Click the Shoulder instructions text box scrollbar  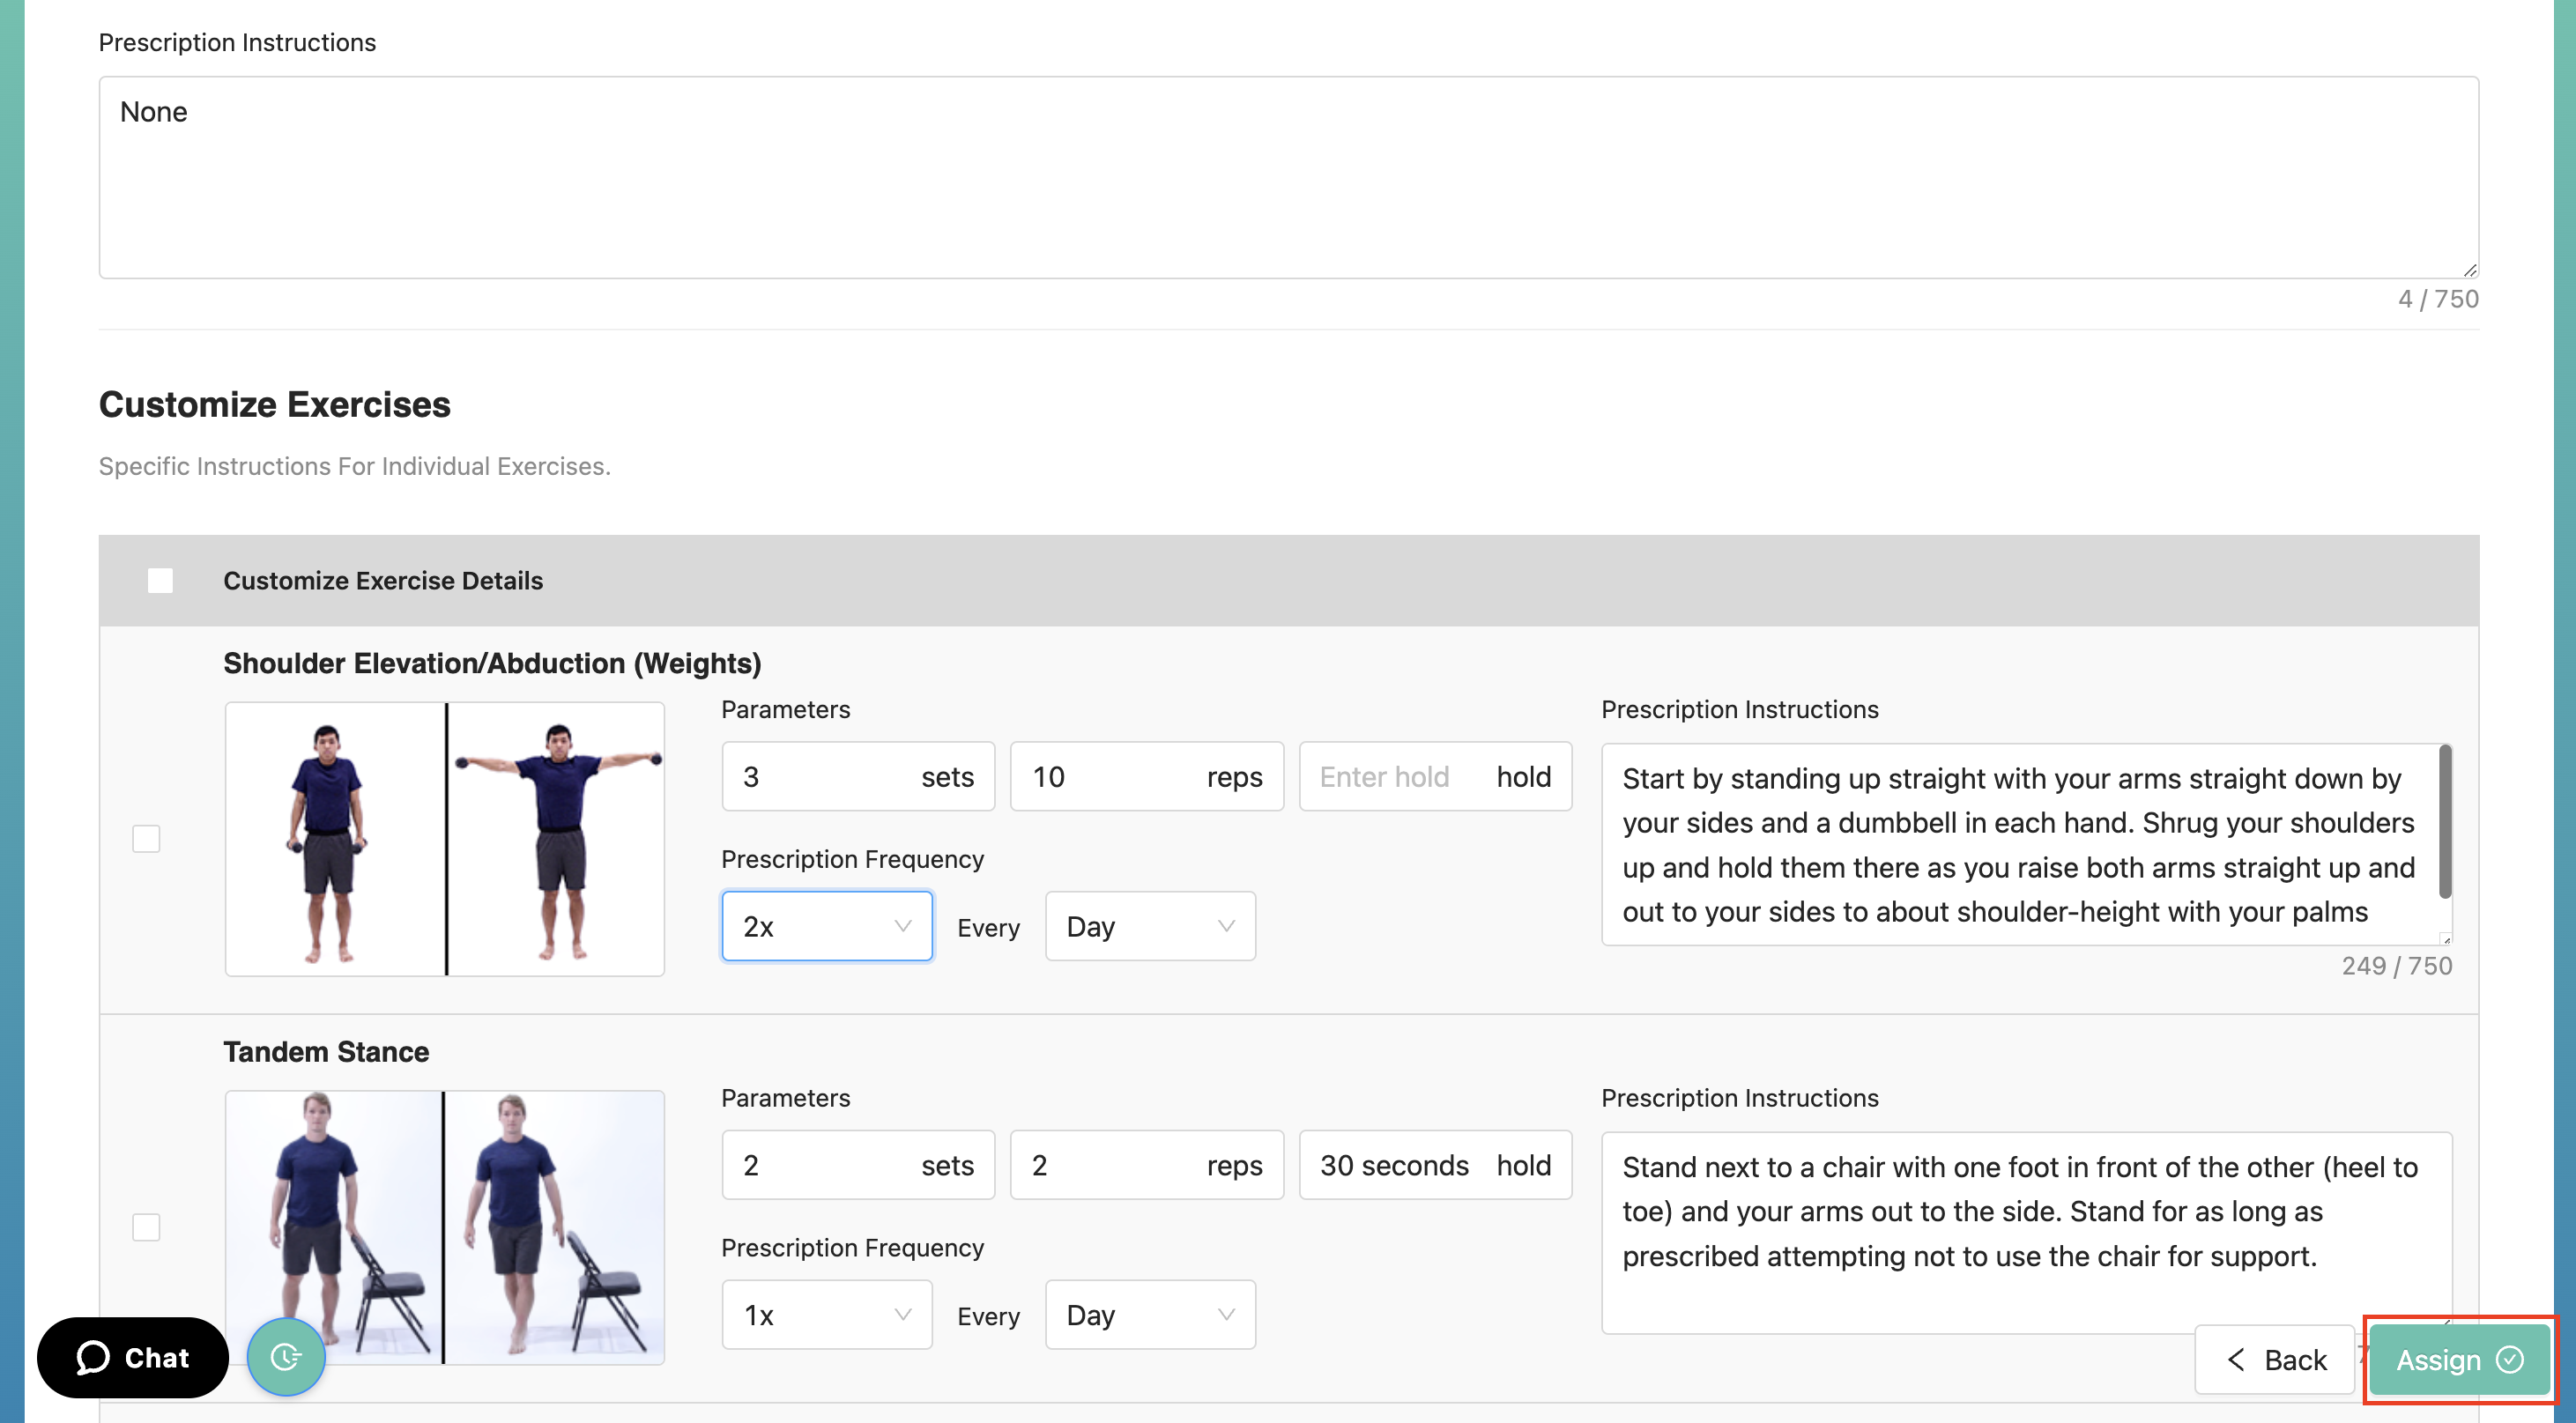pyautogui.click(x=2444, y=822)
